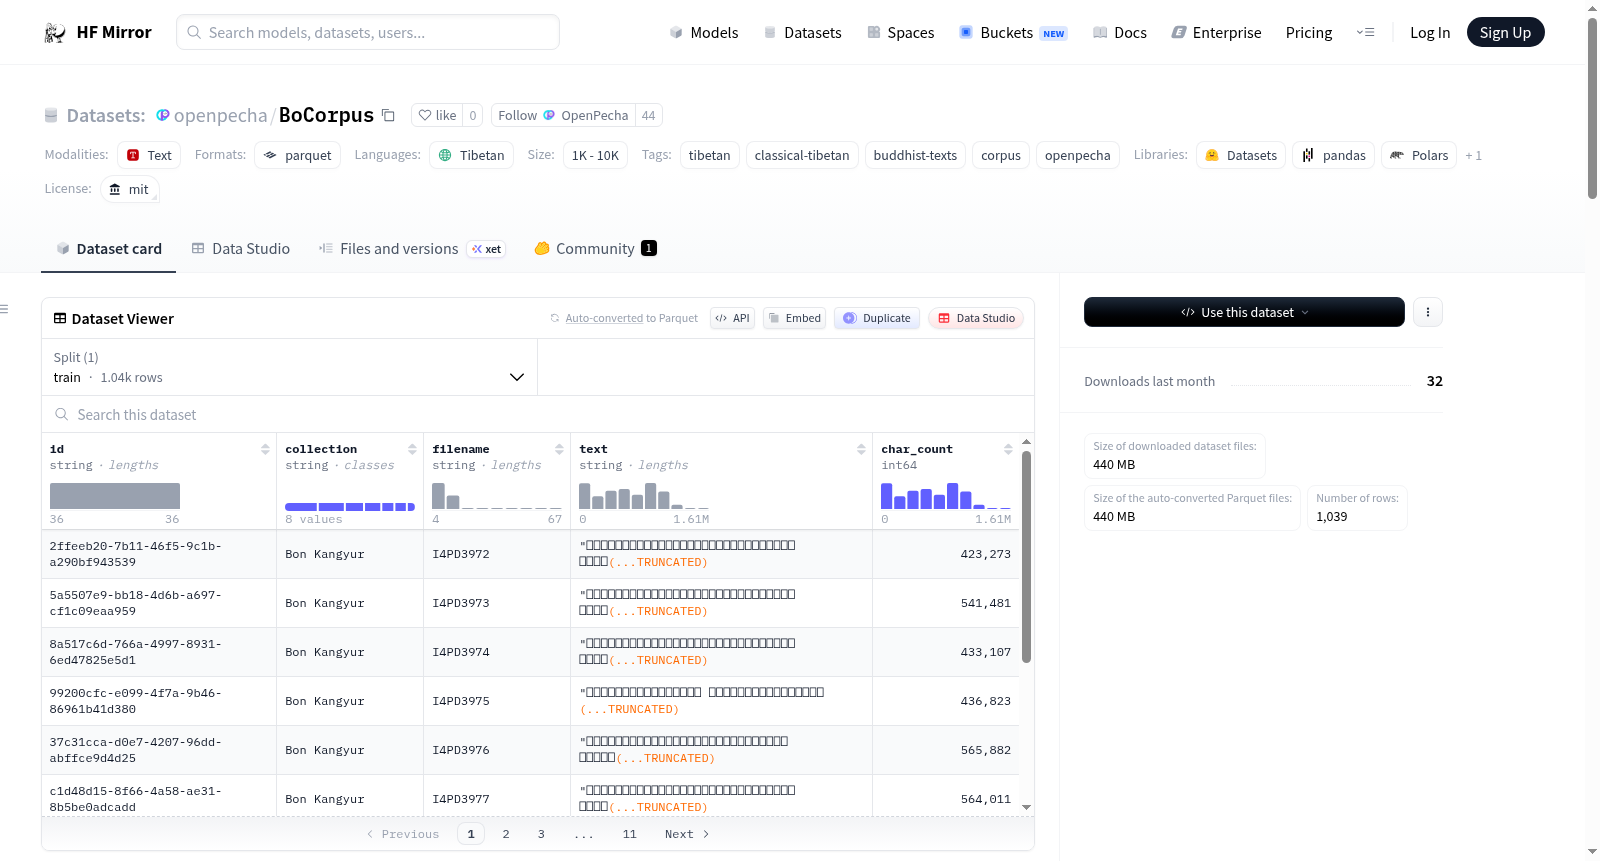Select the Tibetan language tag

pyautogui.click(x=472, y=155)
